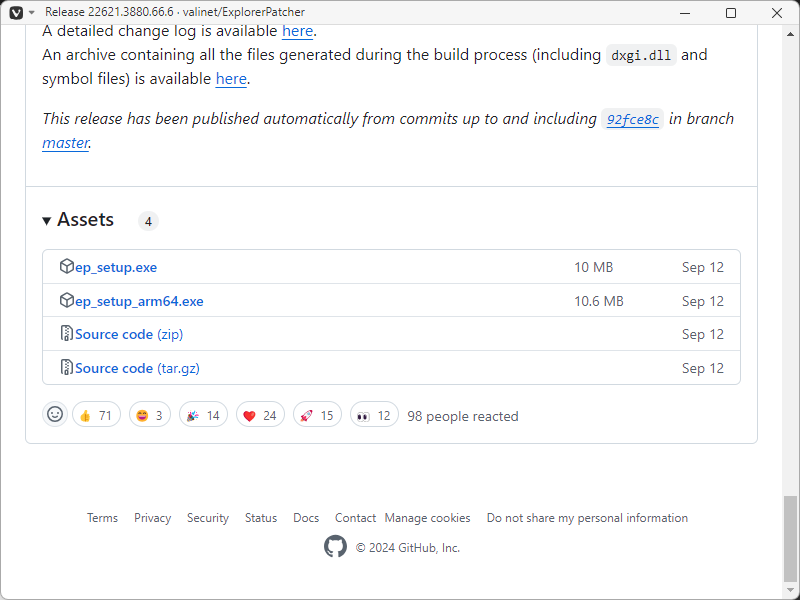Click the package icon beside ep_setup_arm64.exe
Viewport: 800px width, 600px height.
tap(67, 301)
